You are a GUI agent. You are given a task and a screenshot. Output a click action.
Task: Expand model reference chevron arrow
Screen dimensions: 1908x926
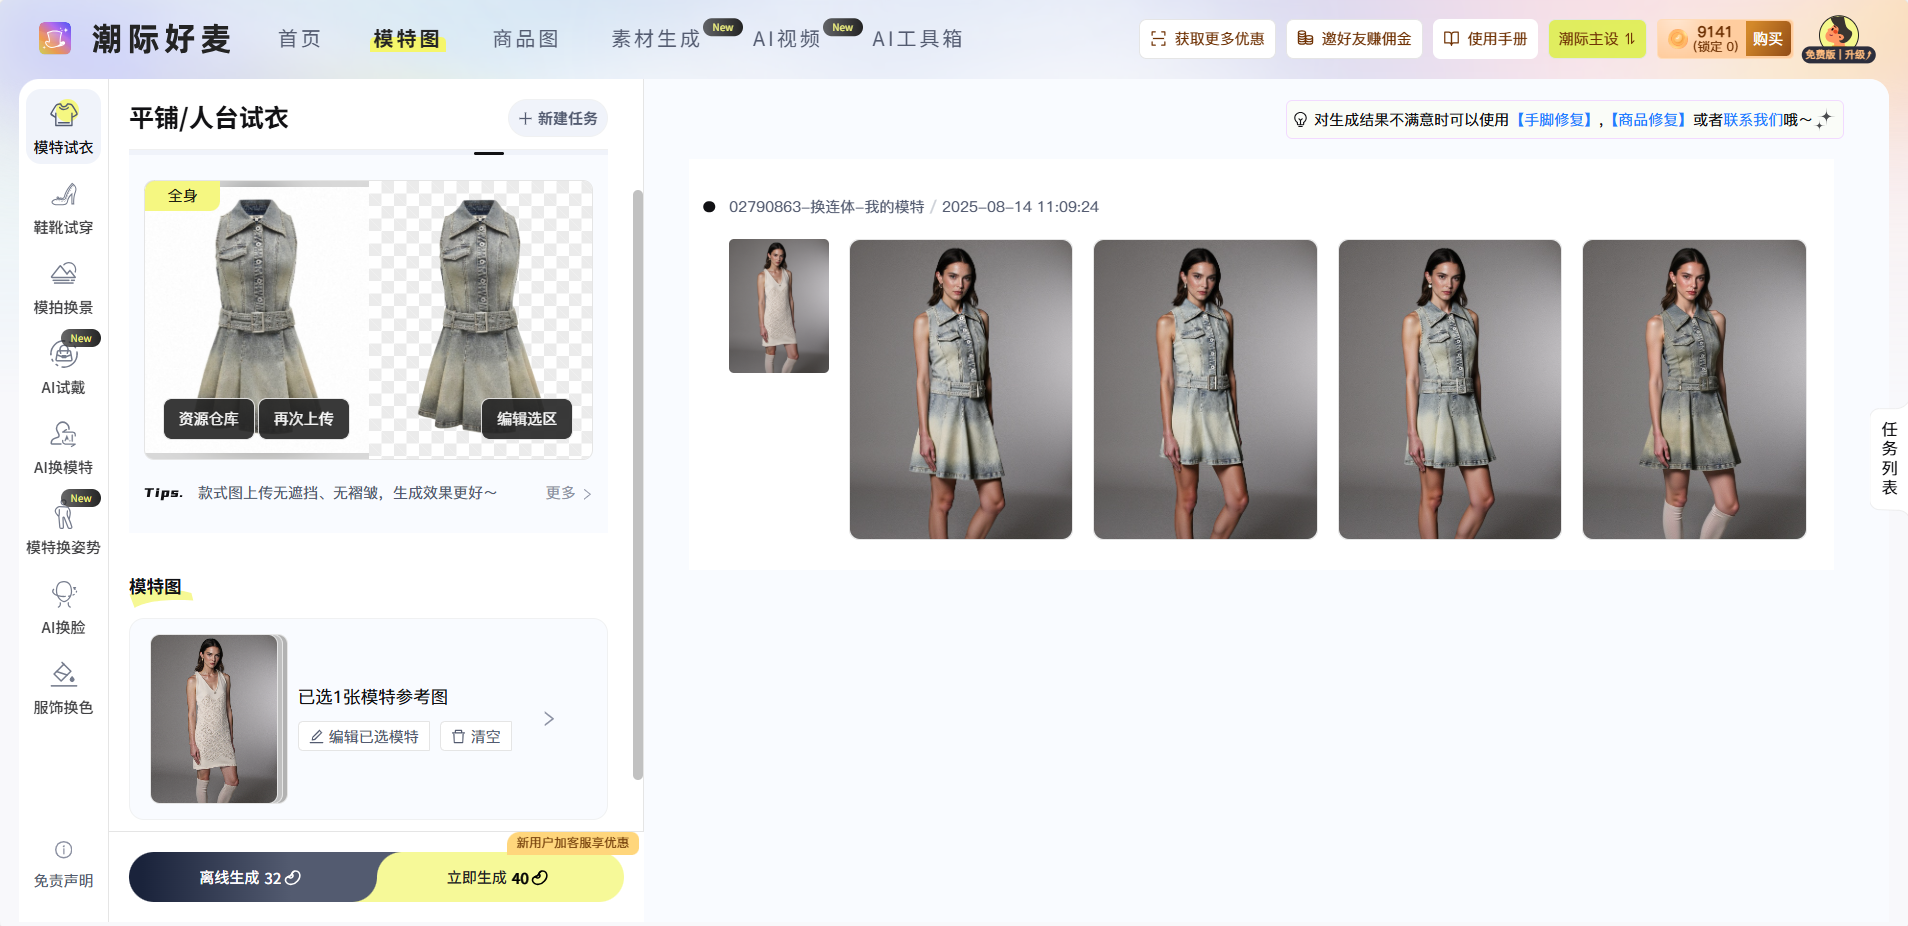coord(549,718)
